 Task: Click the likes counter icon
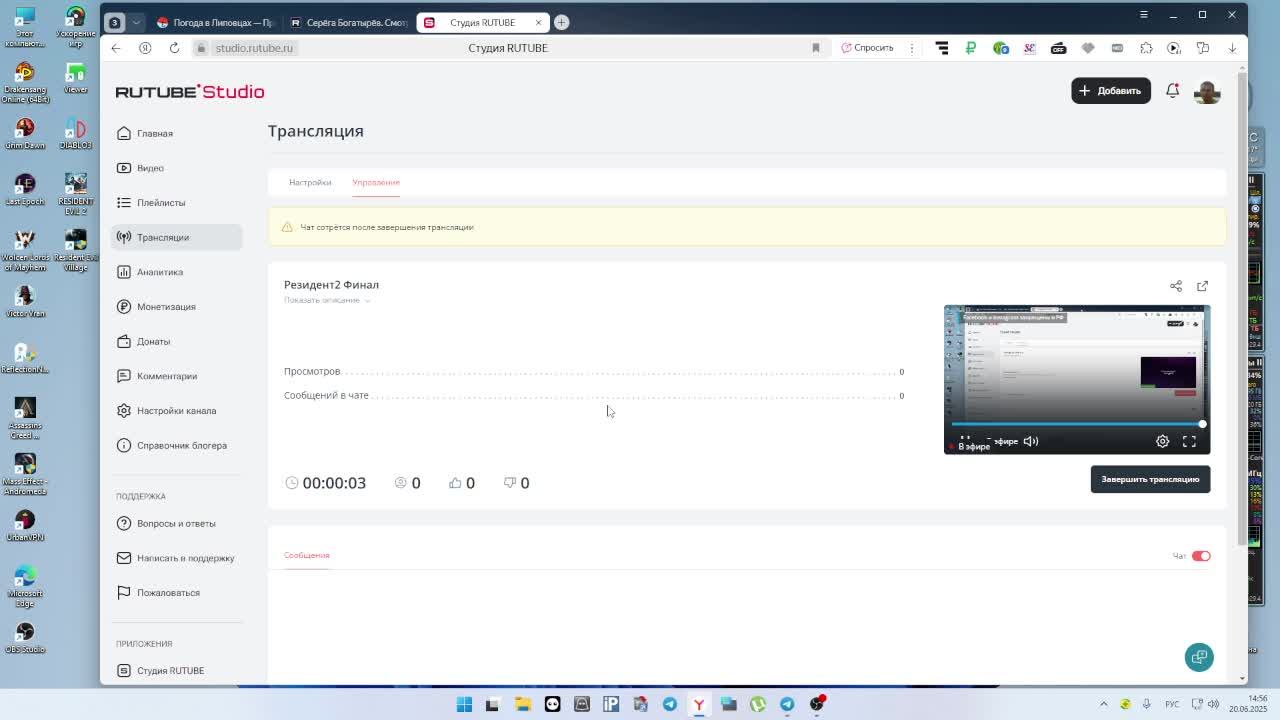[455, 483]
